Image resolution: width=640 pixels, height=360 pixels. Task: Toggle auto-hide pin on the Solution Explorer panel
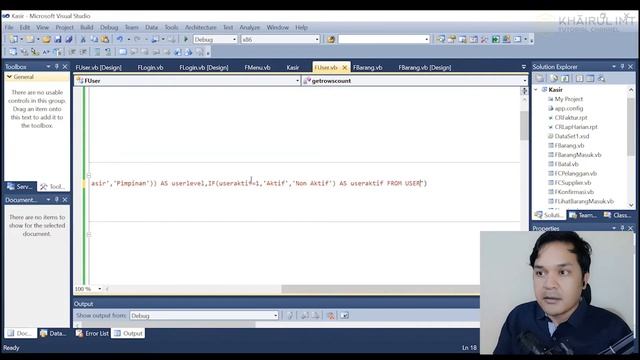pyautogui.click(x=622, y=67)
